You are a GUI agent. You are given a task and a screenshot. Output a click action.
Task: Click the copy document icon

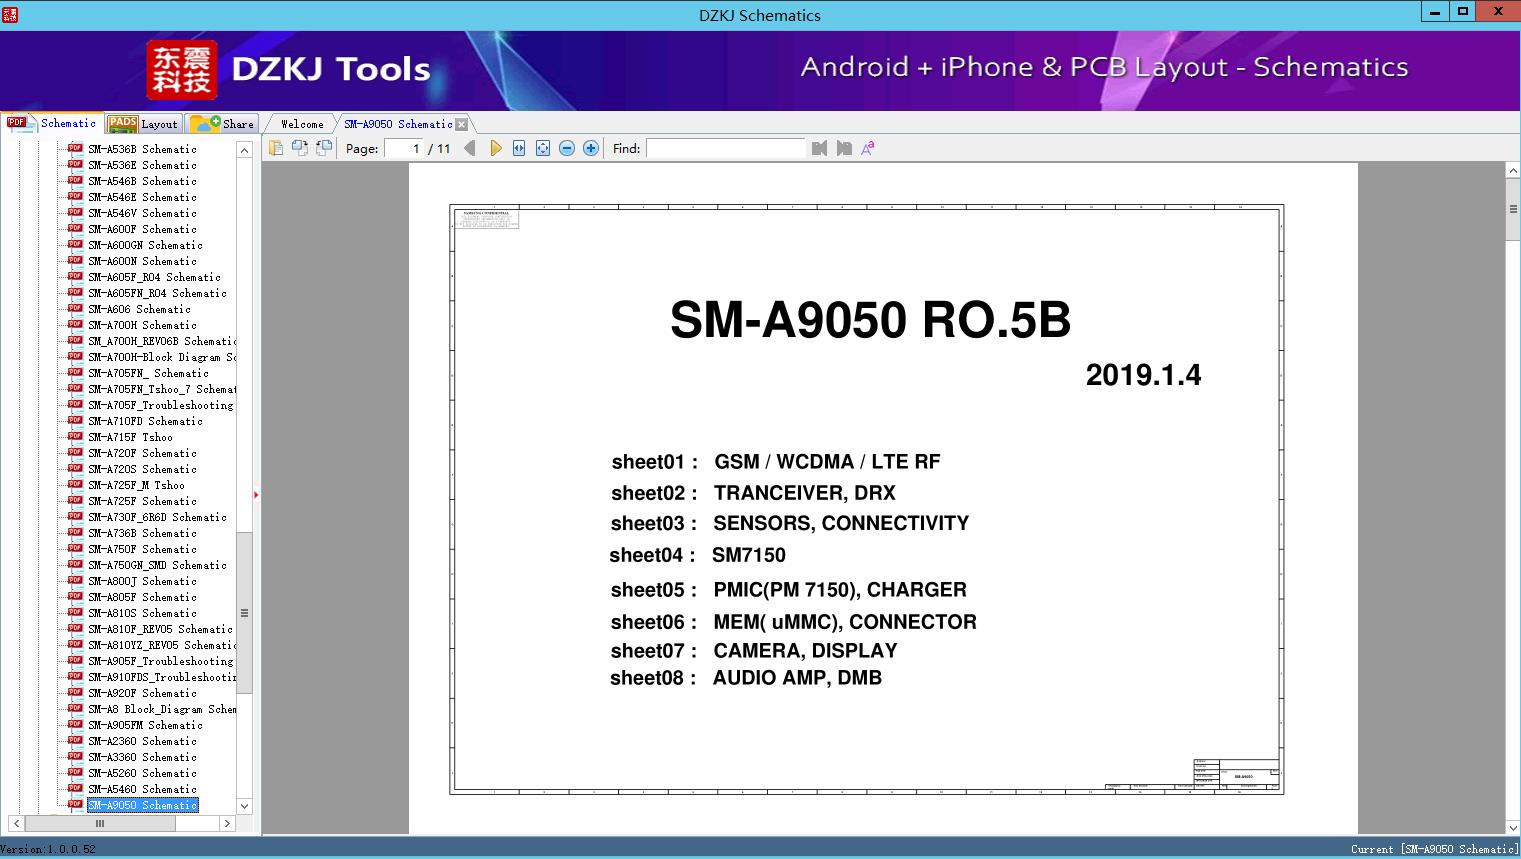(276, 148)
